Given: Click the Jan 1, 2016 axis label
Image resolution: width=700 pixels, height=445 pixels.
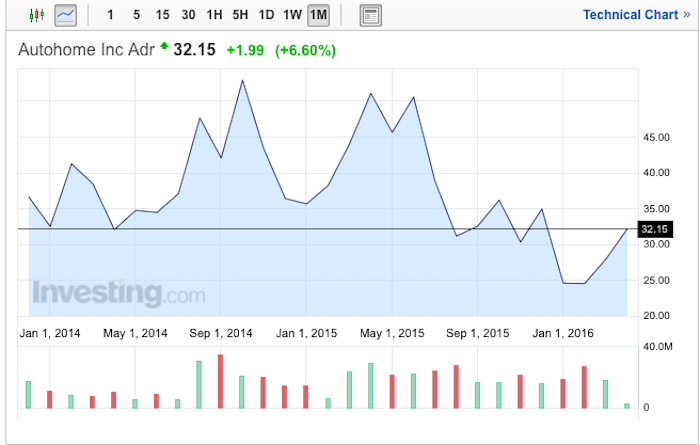Looking at the screenshot, I should tap(562, 332).
